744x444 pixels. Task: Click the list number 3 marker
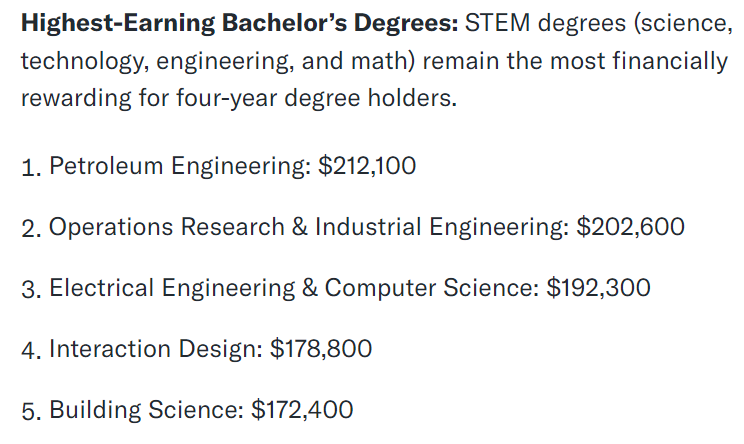pos(31,289)
